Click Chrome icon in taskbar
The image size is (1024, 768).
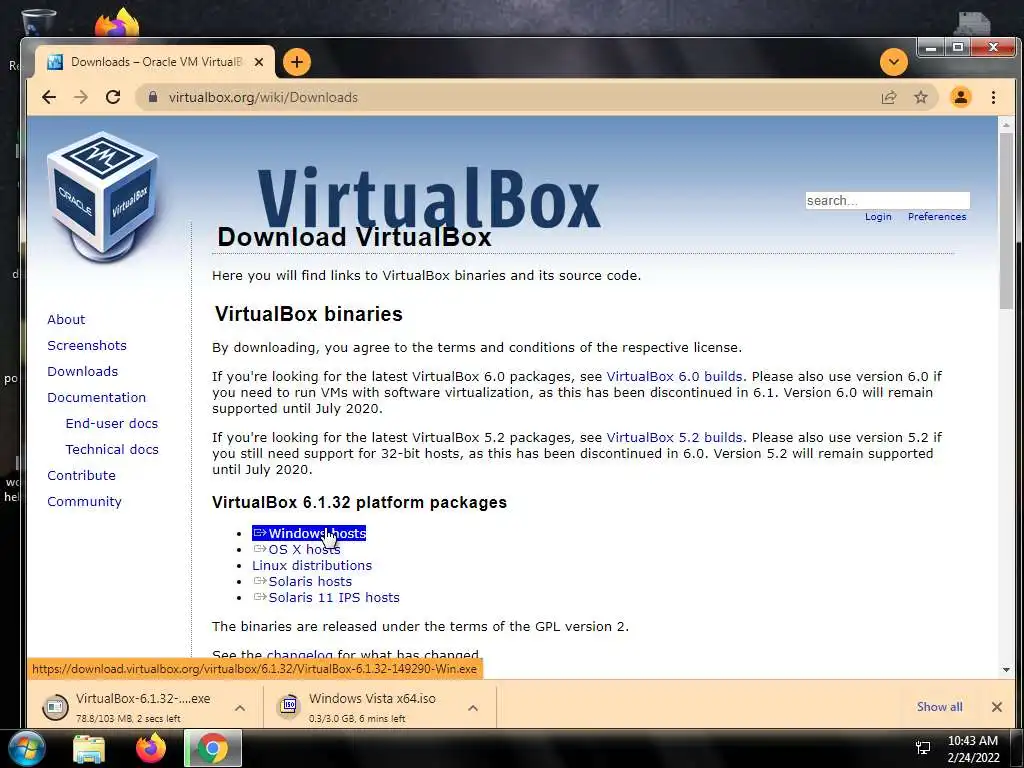coord(213,748)
